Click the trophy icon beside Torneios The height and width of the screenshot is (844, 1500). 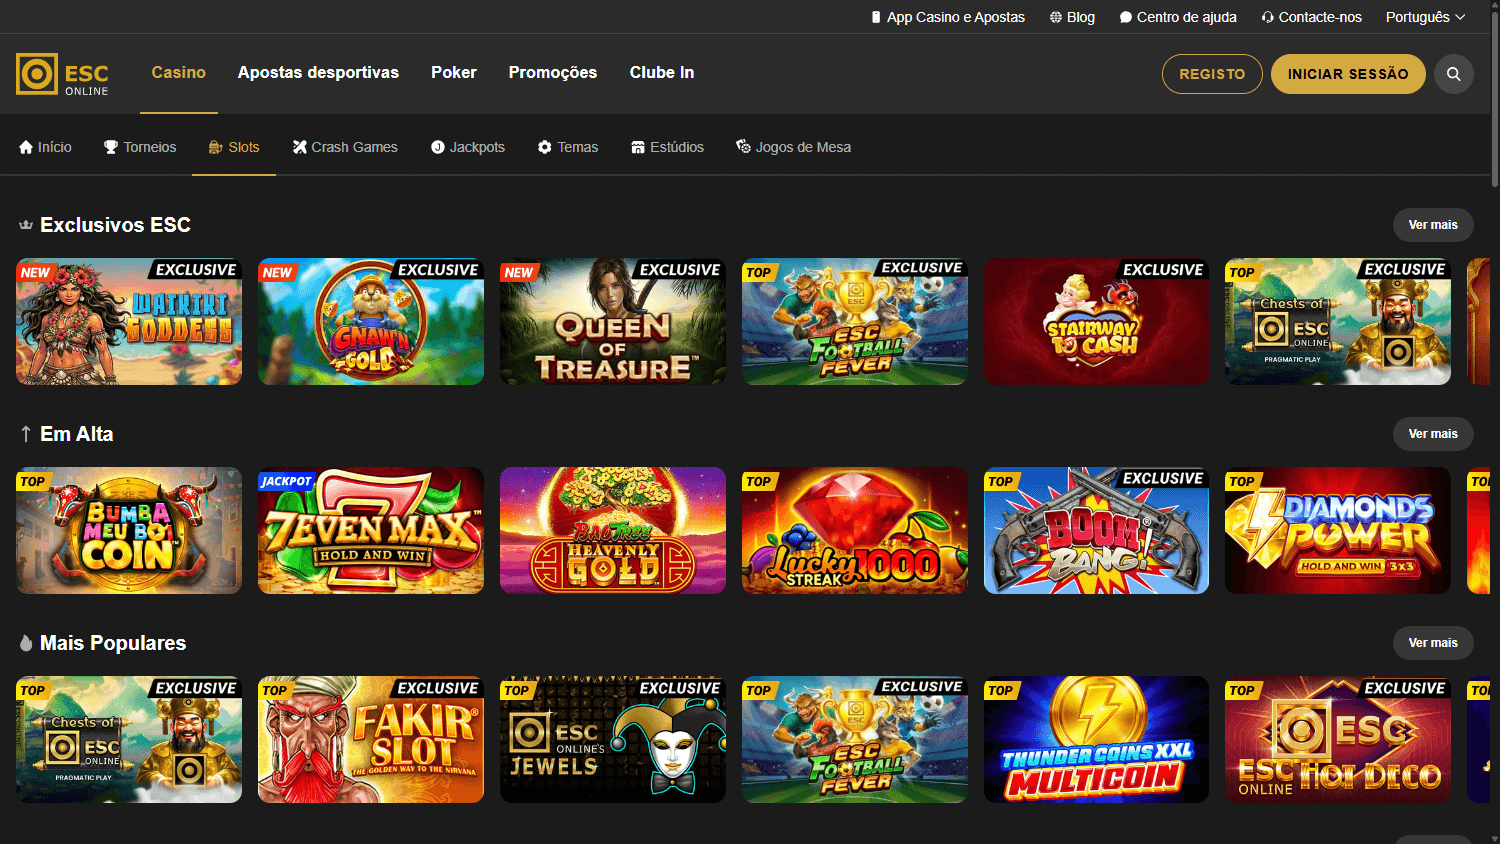(111, 147)
